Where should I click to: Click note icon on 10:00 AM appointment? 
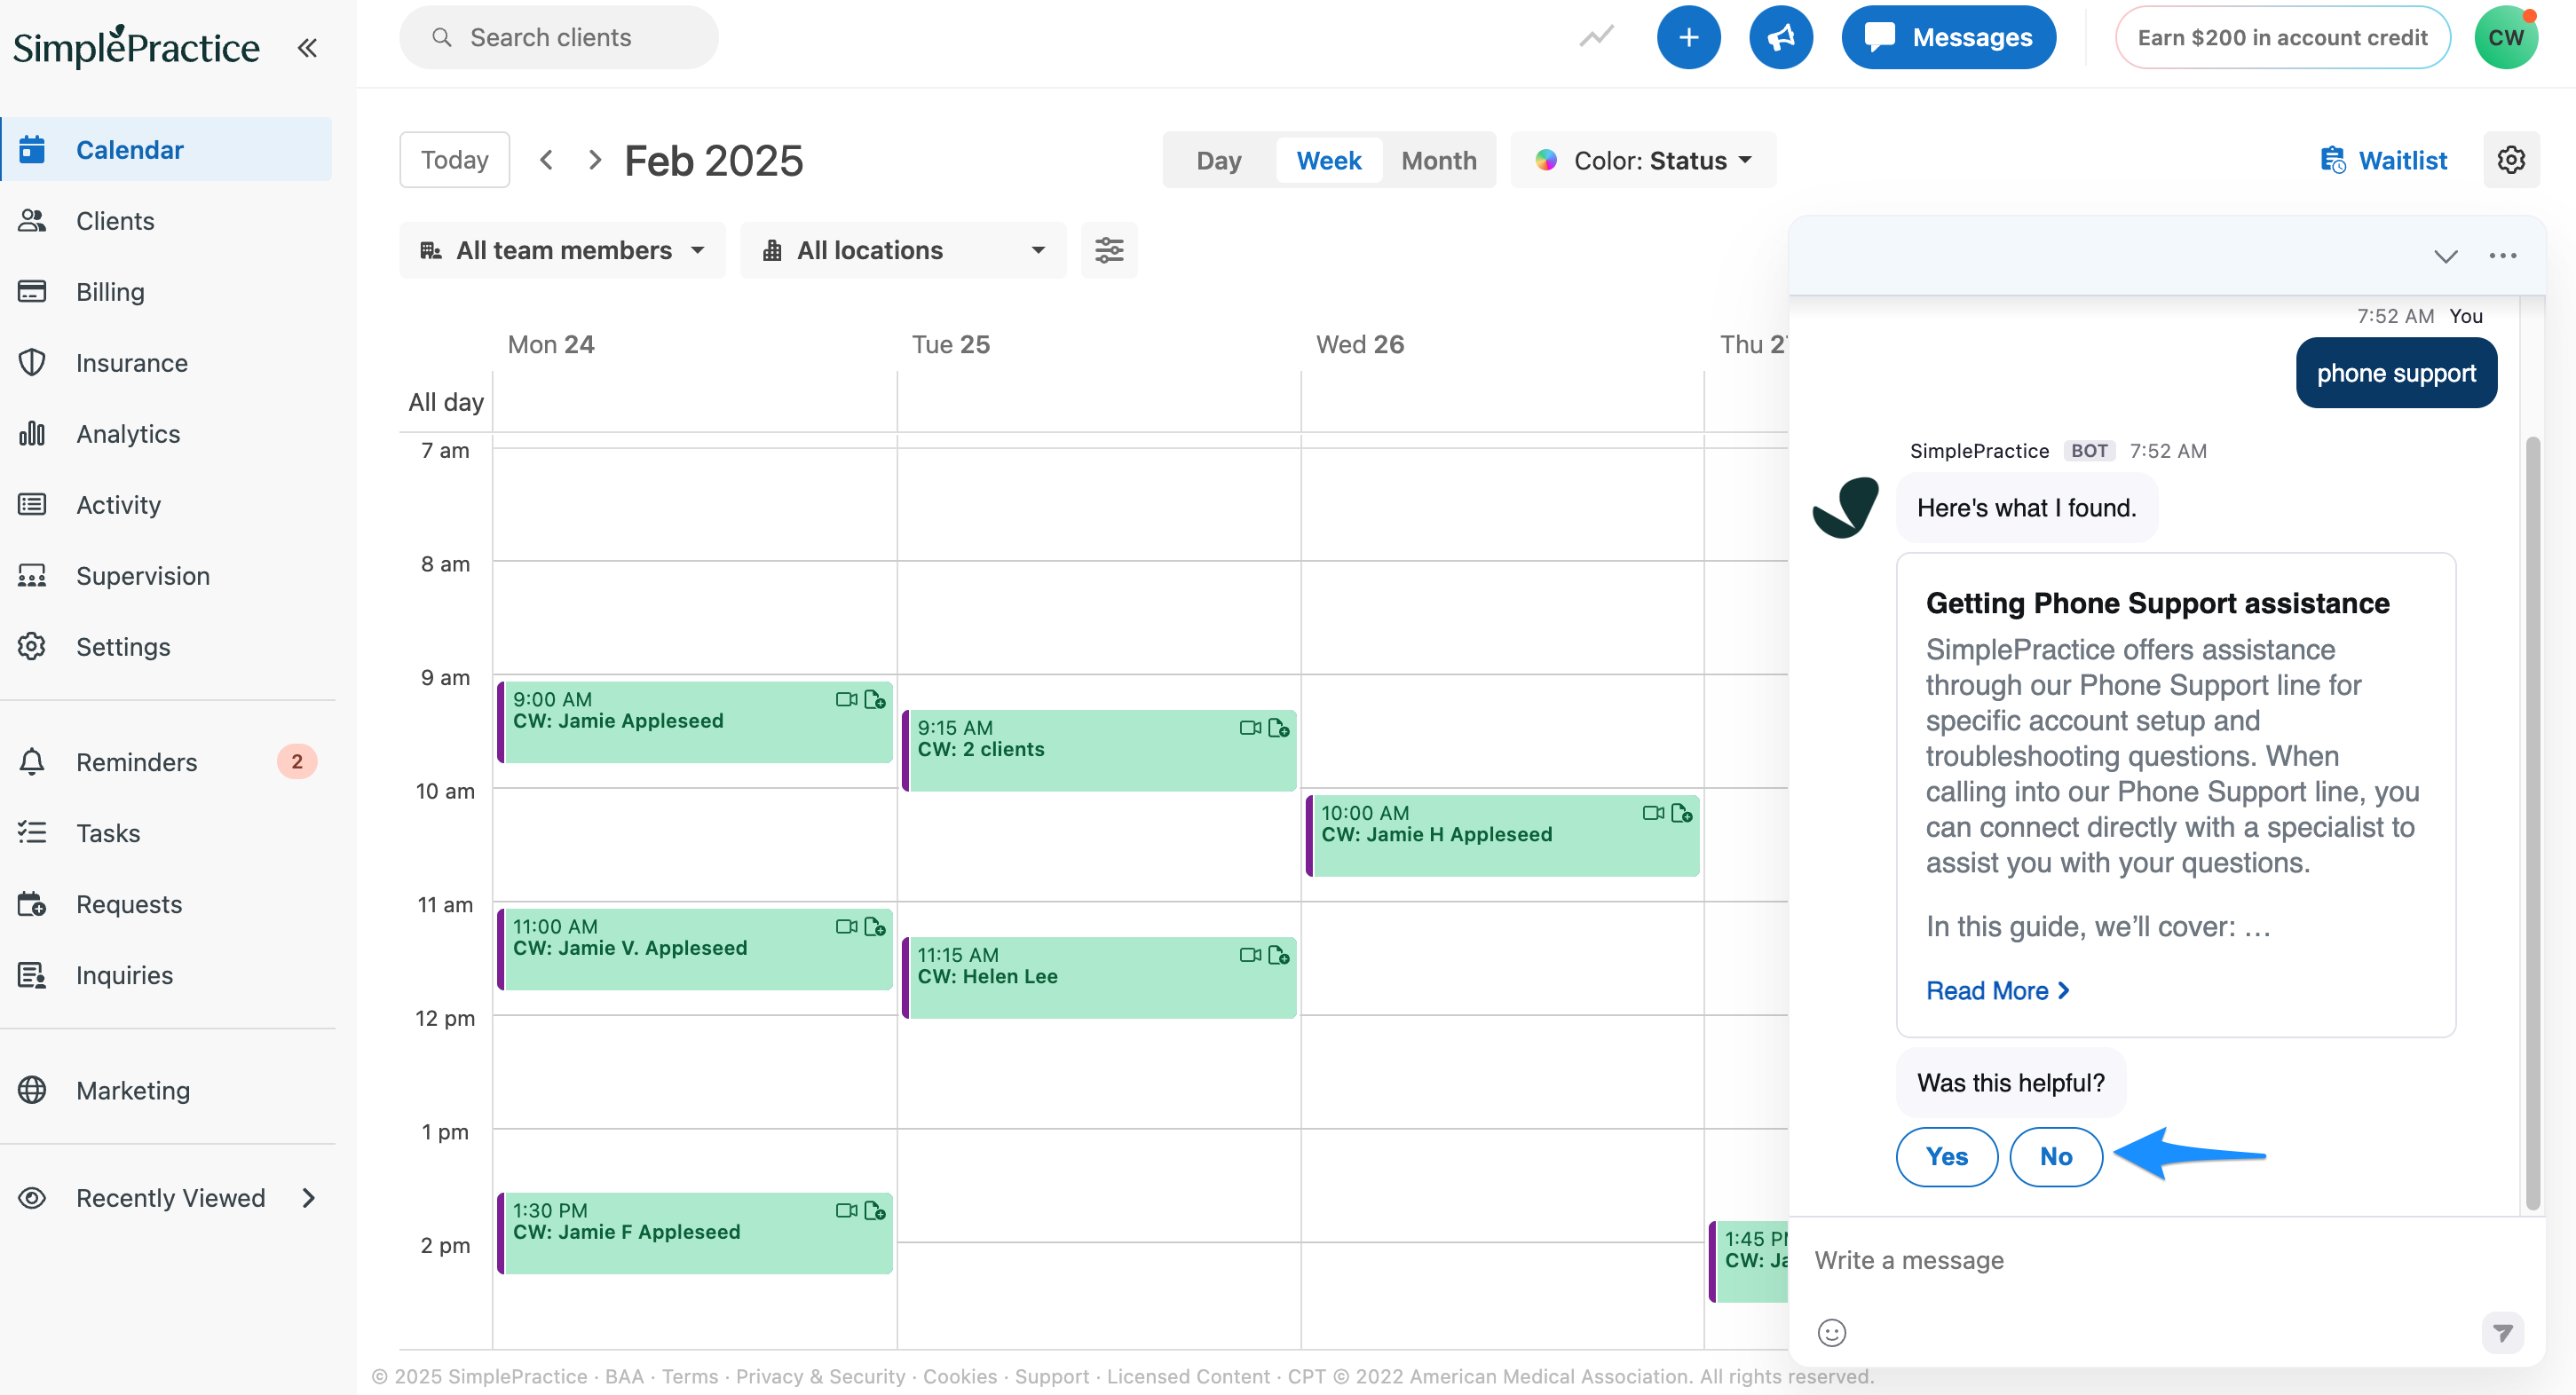click(x=1682, y=813)
